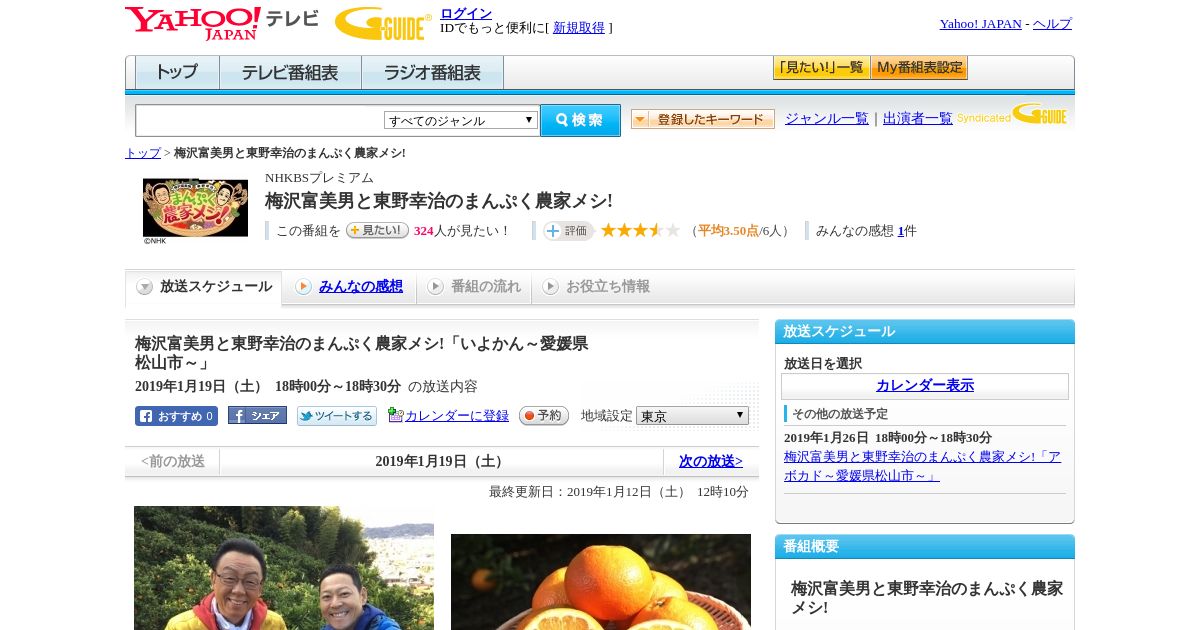Open the ログイン link

click(466, 13)
